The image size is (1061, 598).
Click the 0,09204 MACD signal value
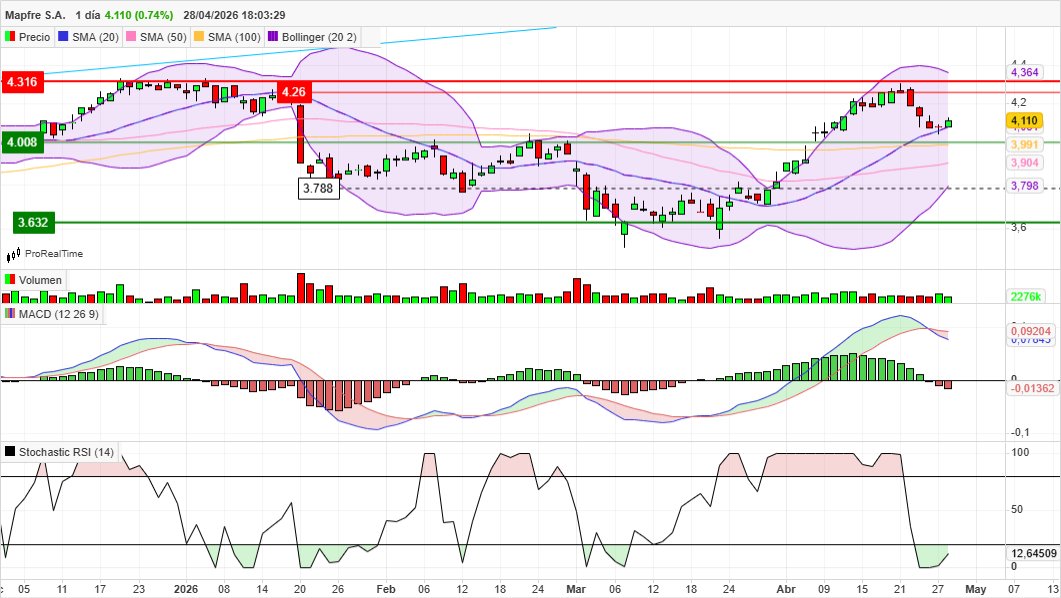coord(1031,331)
